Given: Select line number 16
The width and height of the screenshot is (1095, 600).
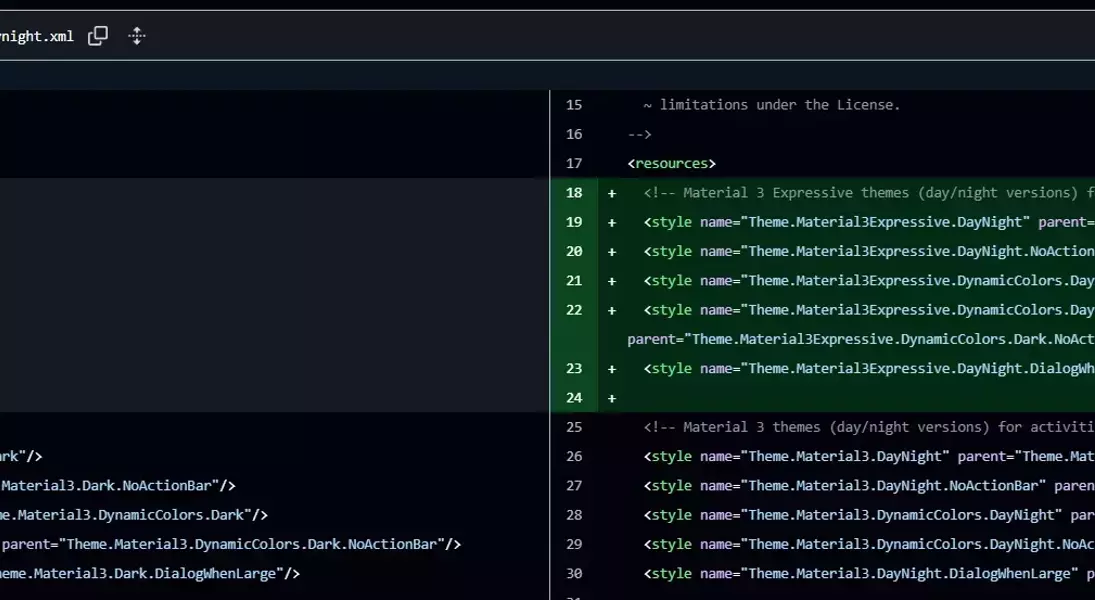Looking at the screenshot, I should click(x=574, y=134).
